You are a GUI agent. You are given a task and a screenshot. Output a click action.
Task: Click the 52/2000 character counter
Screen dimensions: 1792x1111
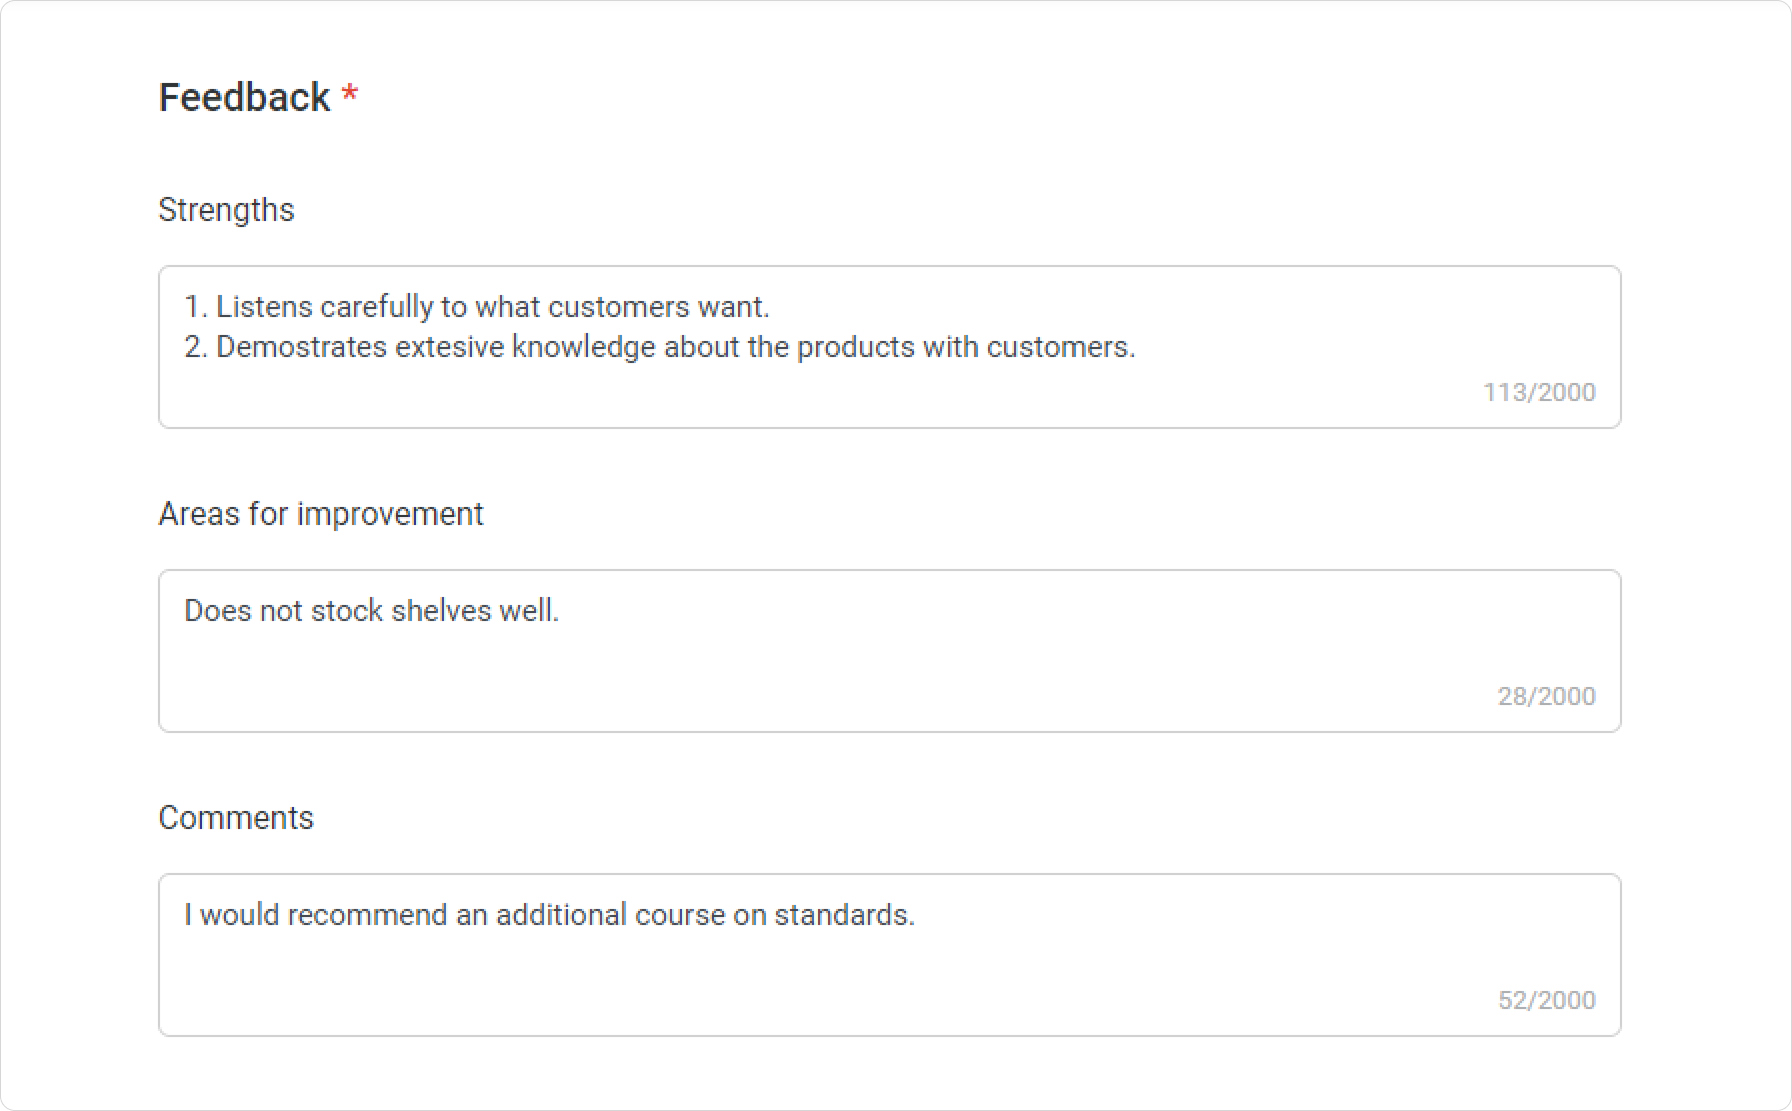point(1546,1000)
